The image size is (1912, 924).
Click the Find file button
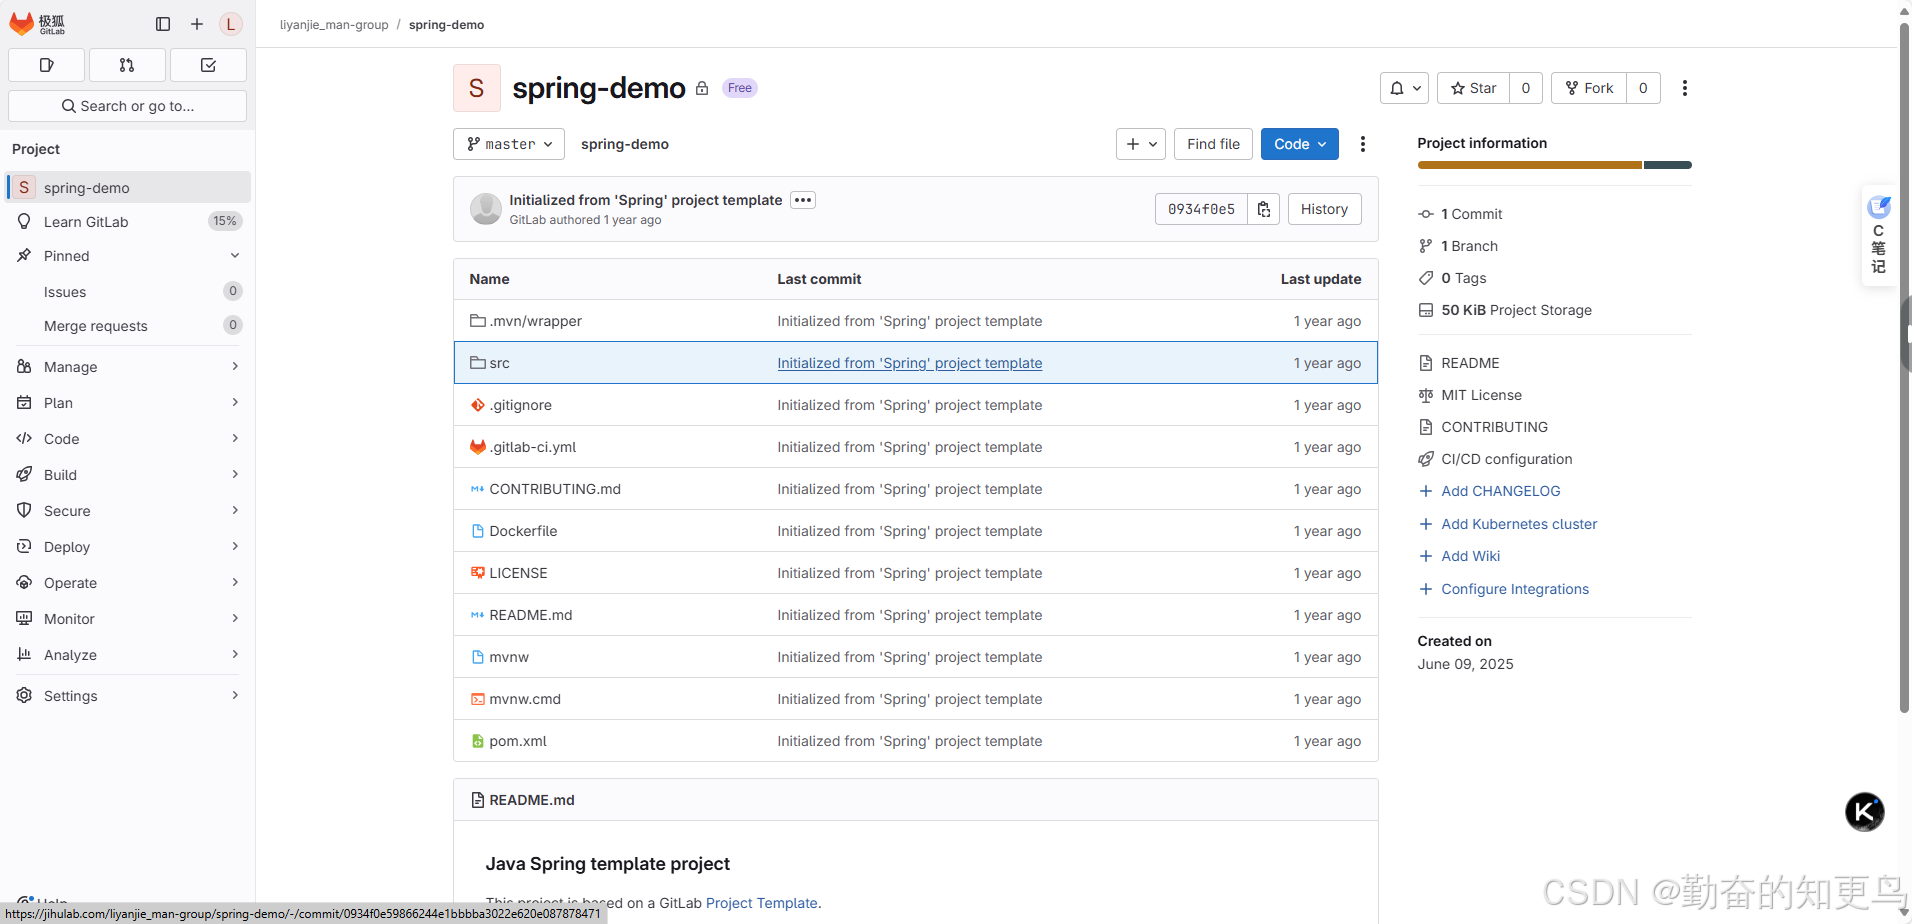[1213, 144]
